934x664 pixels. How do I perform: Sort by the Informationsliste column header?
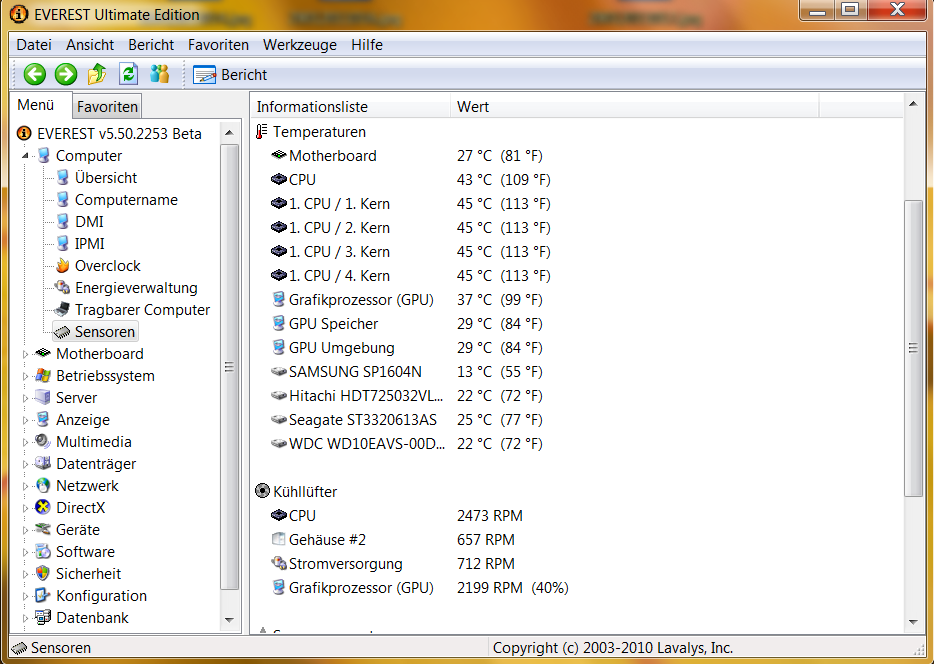tap(350, 107)
